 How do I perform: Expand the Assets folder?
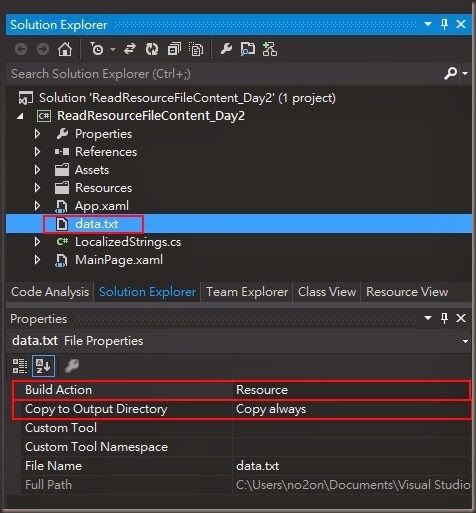click(37, 170)
